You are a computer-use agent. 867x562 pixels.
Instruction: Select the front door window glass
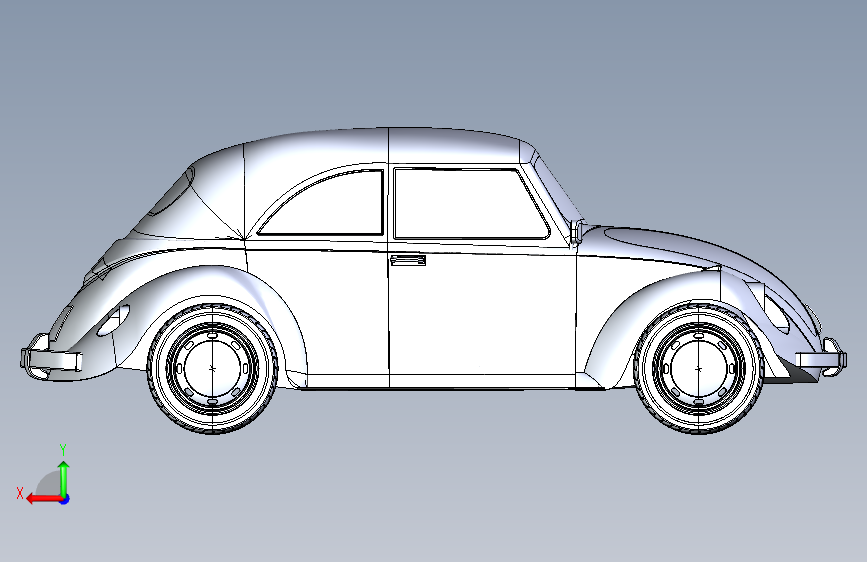[471, 204]
